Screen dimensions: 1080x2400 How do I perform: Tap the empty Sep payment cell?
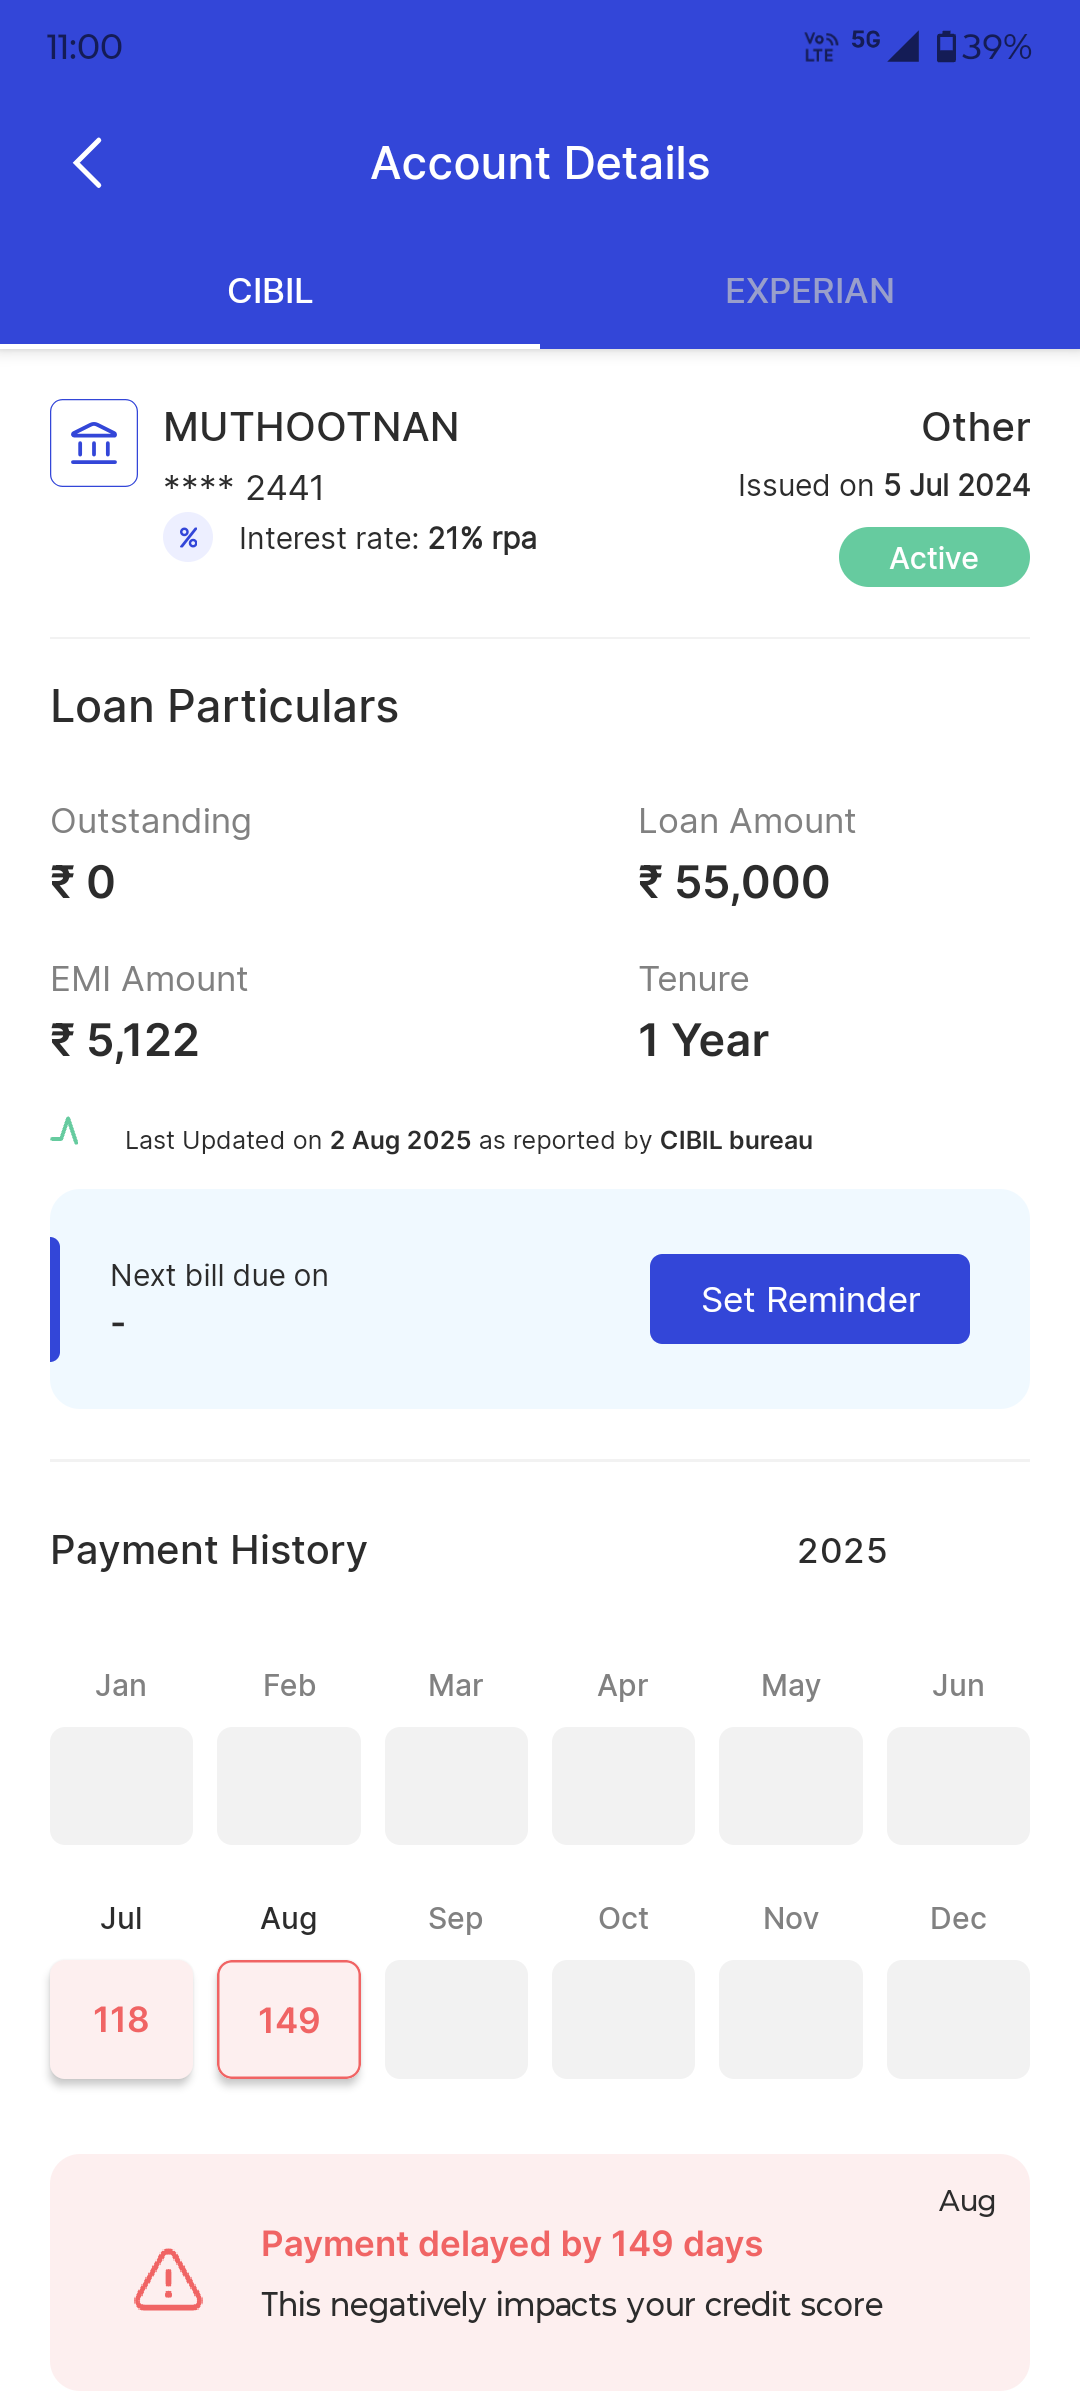click(x=456, y=2019)
